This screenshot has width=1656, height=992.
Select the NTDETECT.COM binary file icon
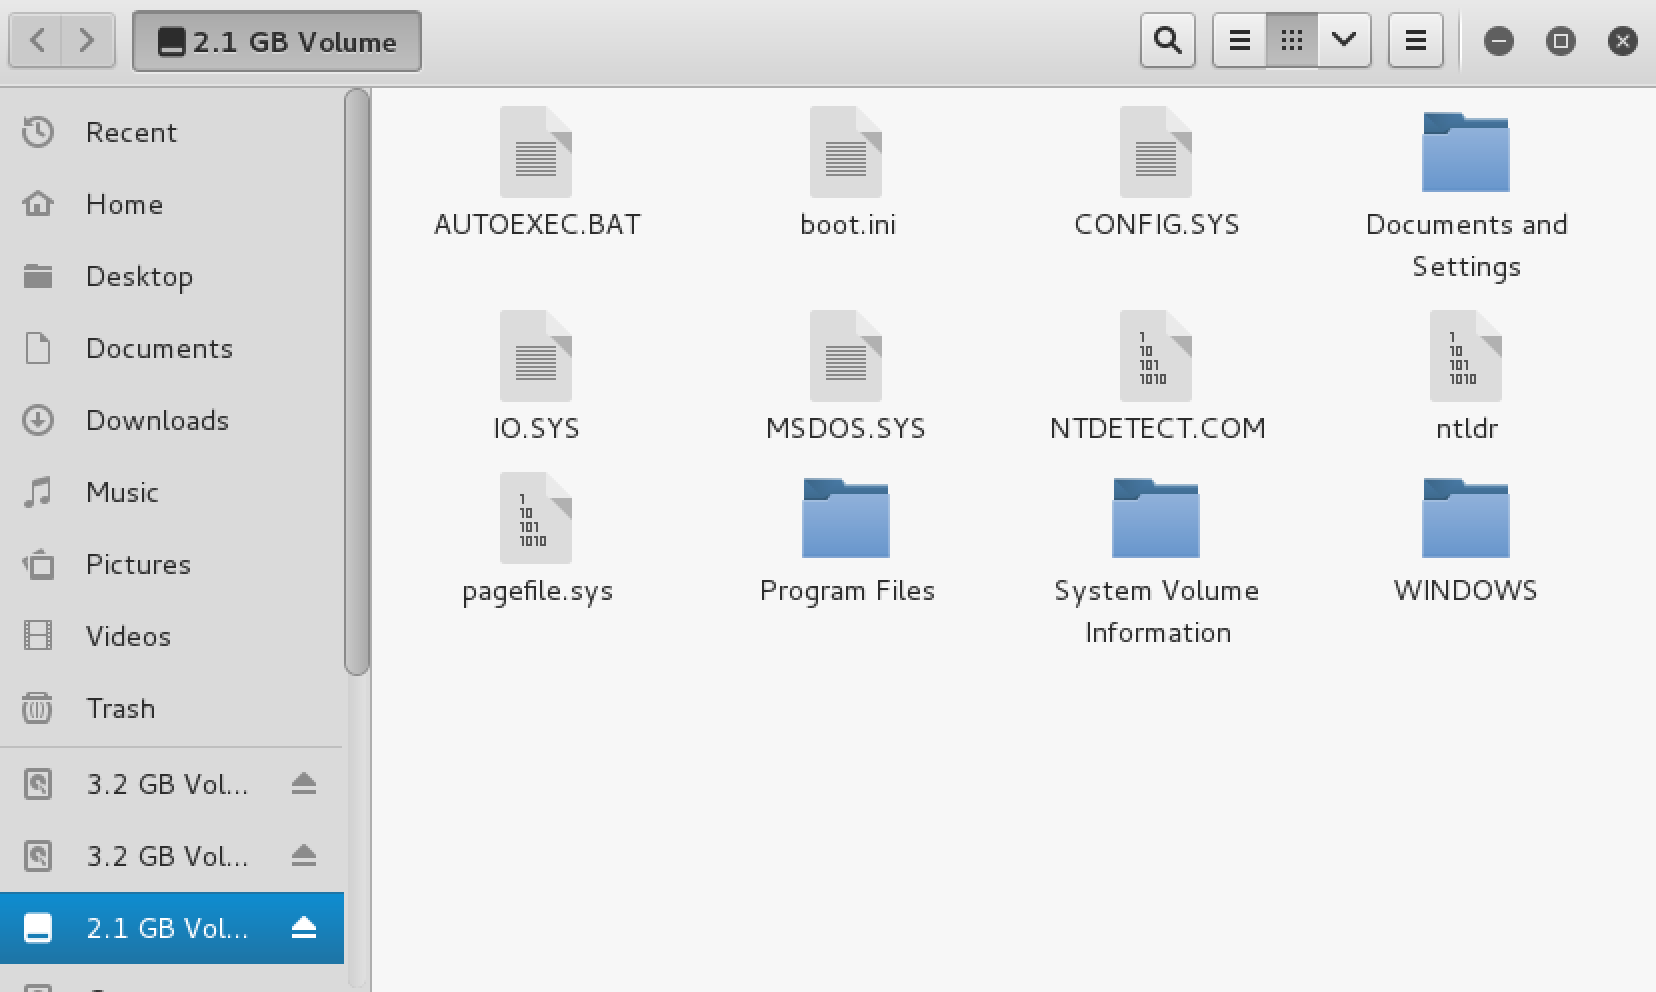pyautogui.click(x=1156, y=356)
